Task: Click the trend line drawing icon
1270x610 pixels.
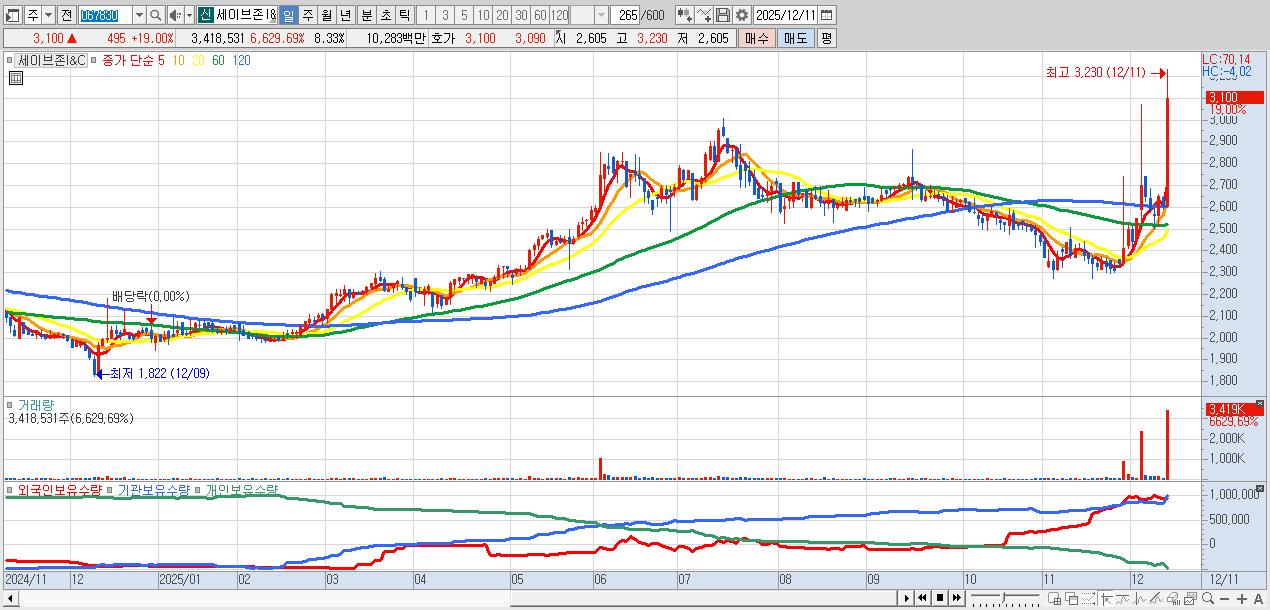Action: pos(1156,598)
